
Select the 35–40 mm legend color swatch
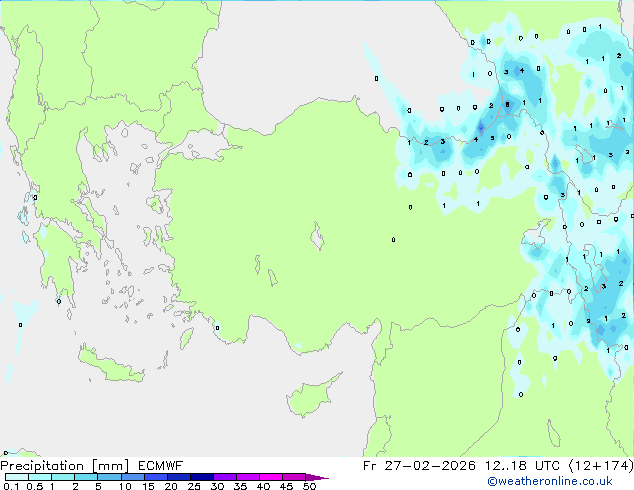(x=248, y=477)
